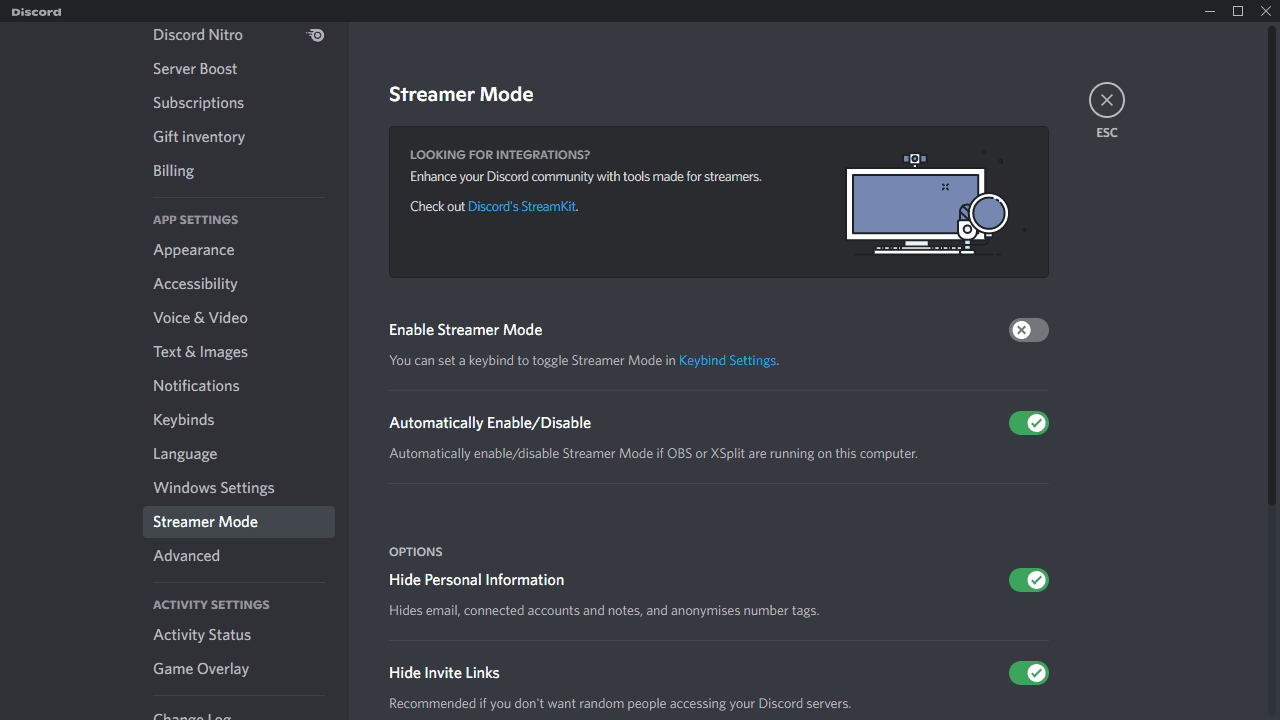Click the LOOKING FOR INTEGRATIONS? heading
Image resolution: width=1280 pixels, height=720 pixels.
[x=500, y=155]
